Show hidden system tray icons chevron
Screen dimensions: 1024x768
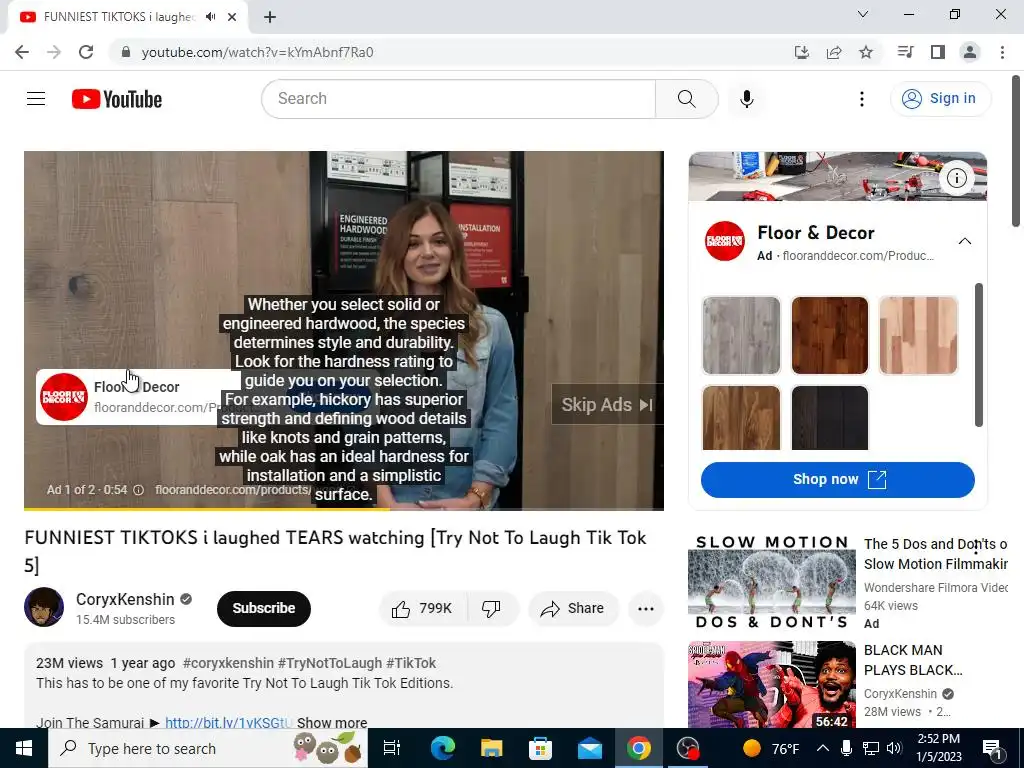coord(823,748)
